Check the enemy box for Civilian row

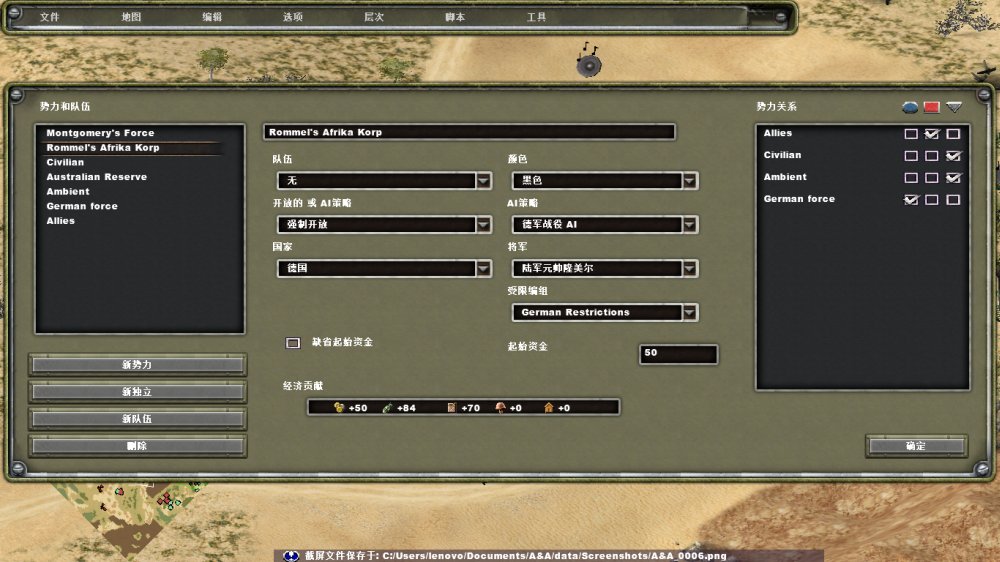[932, 156]
